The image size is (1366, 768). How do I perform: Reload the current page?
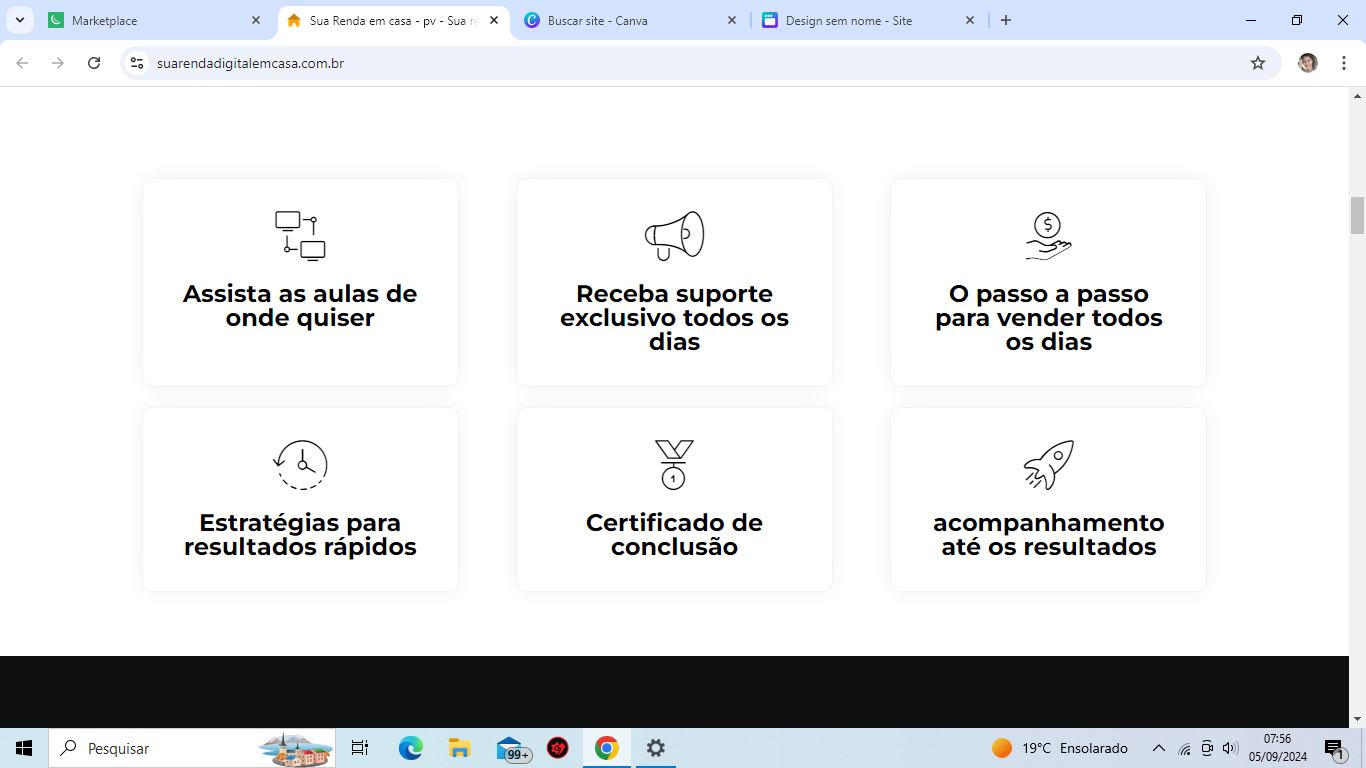pos(94,63)
